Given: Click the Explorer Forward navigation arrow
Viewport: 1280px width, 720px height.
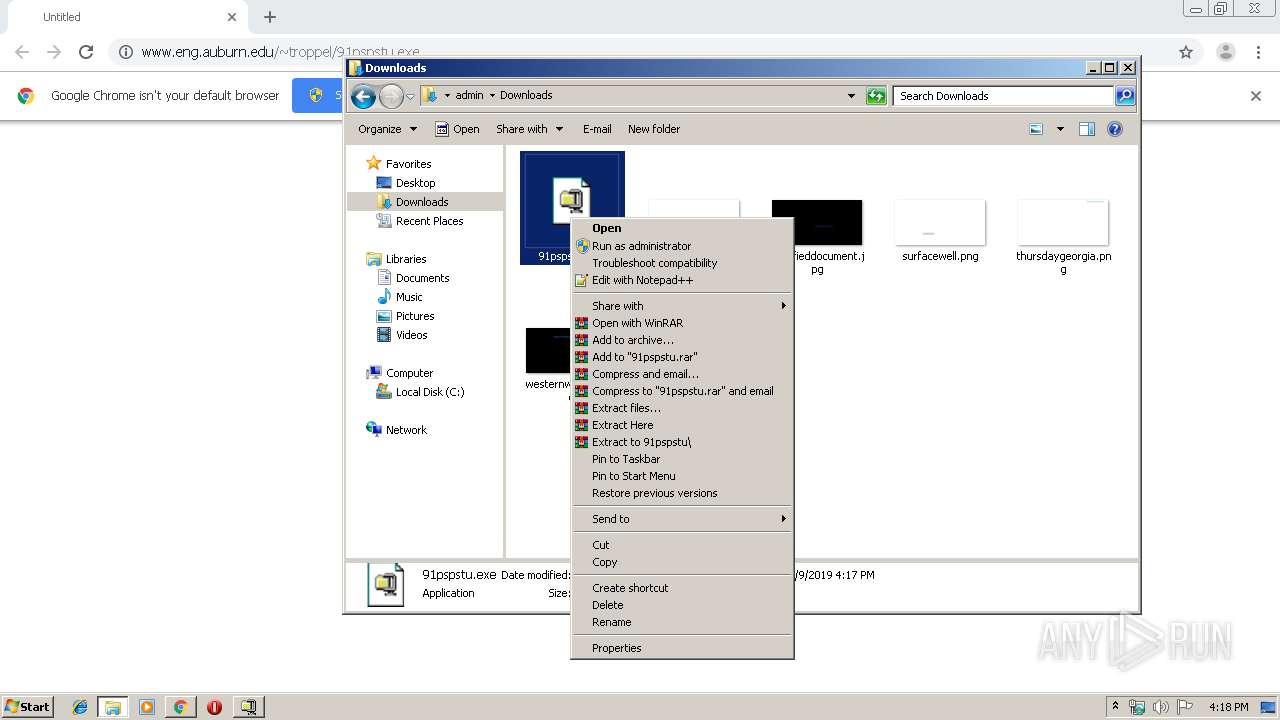Looking at the screenshot, I should [x=391, y=96].
